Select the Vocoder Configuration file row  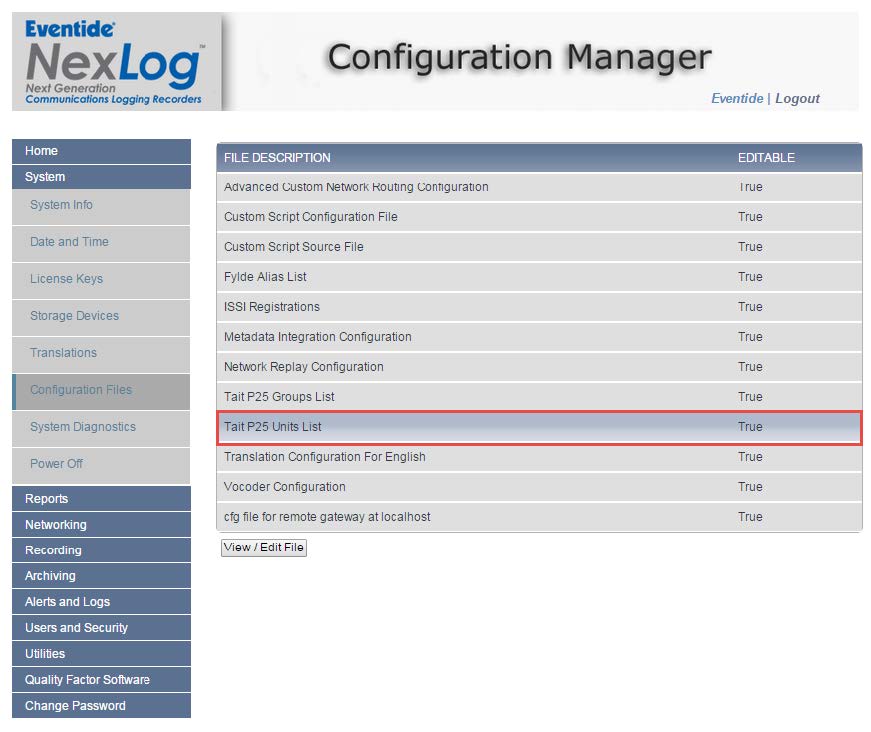285,487
